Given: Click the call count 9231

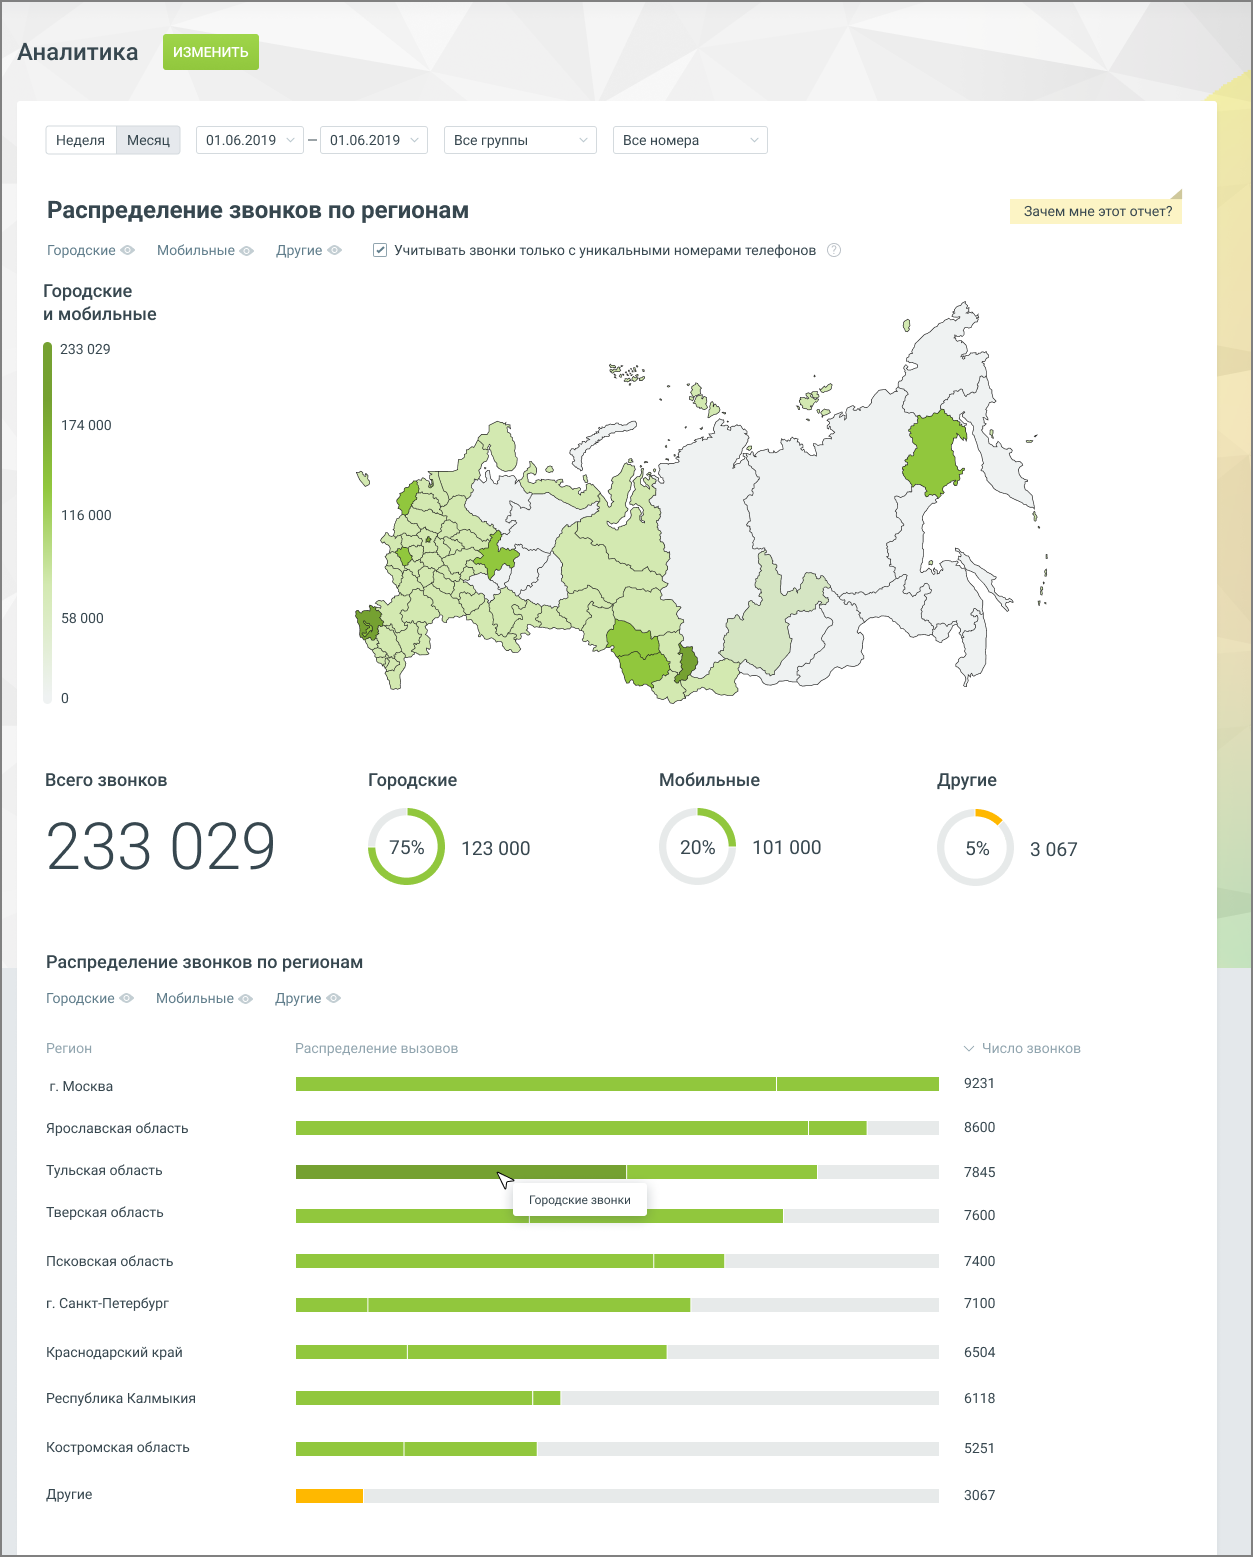Looking at the screenshot, I should pyautogui.click(x=979, y=1083).
